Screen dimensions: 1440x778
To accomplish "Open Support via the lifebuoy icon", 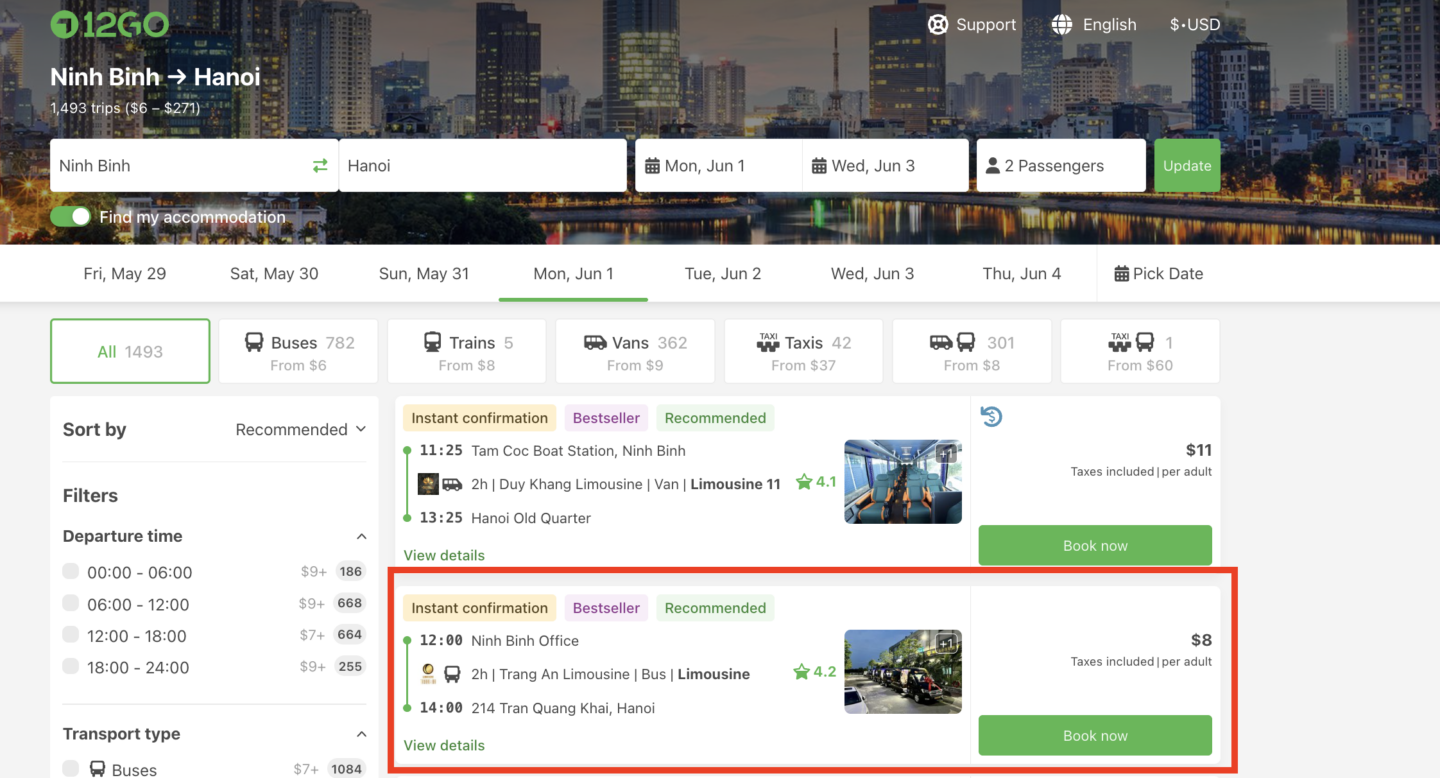I will click(x=937, y=25).
